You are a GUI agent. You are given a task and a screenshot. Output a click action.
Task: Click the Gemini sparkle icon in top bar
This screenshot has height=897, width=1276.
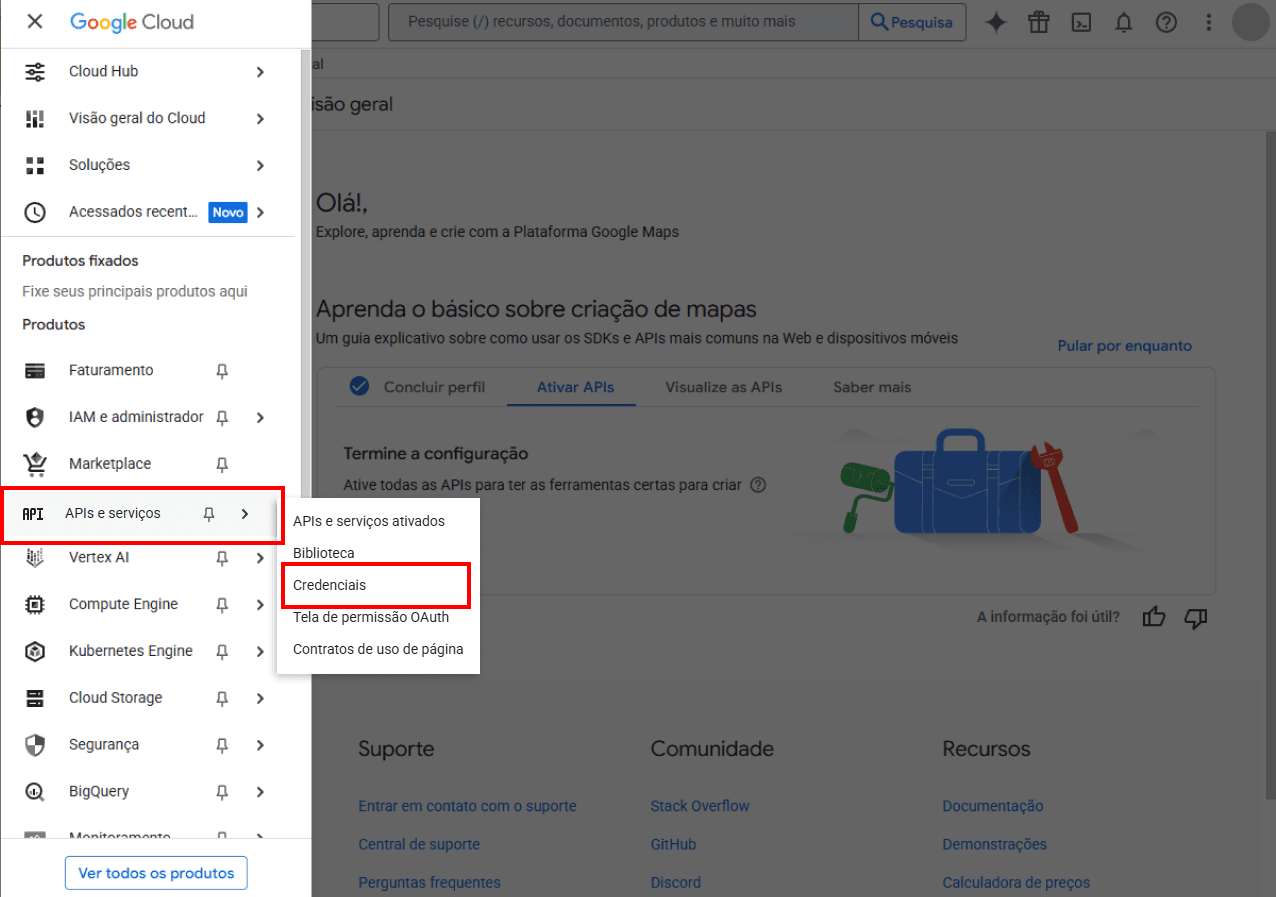[995, 22]
